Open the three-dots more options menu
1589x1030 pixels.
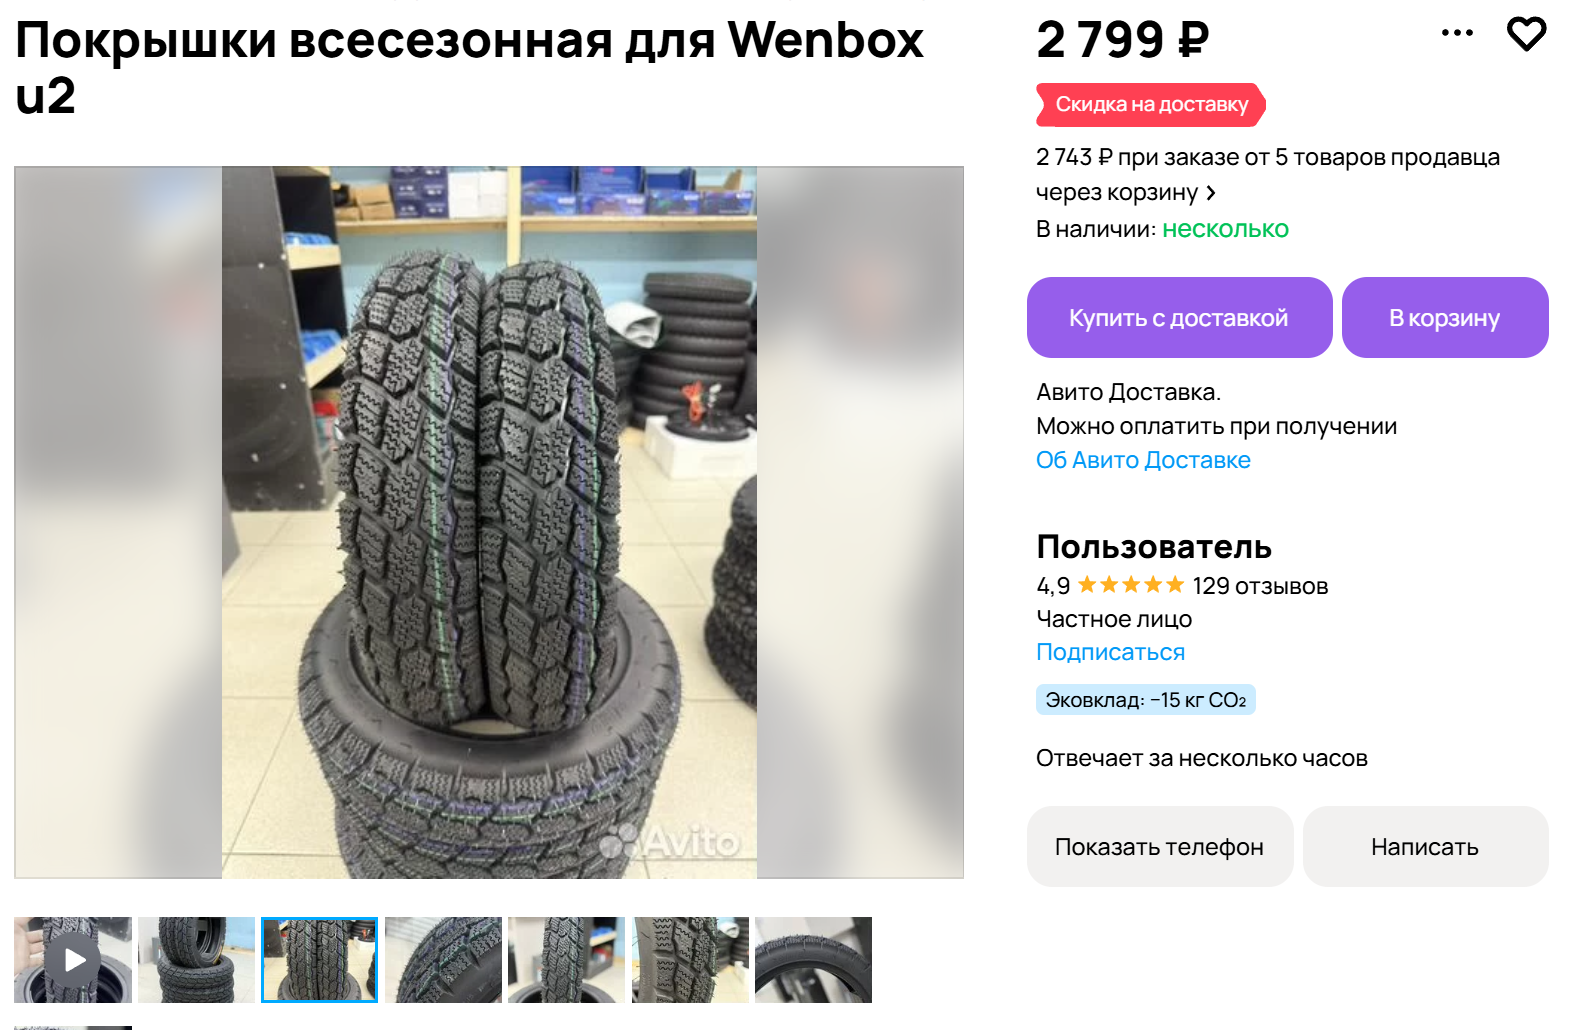coord(1457,33)
